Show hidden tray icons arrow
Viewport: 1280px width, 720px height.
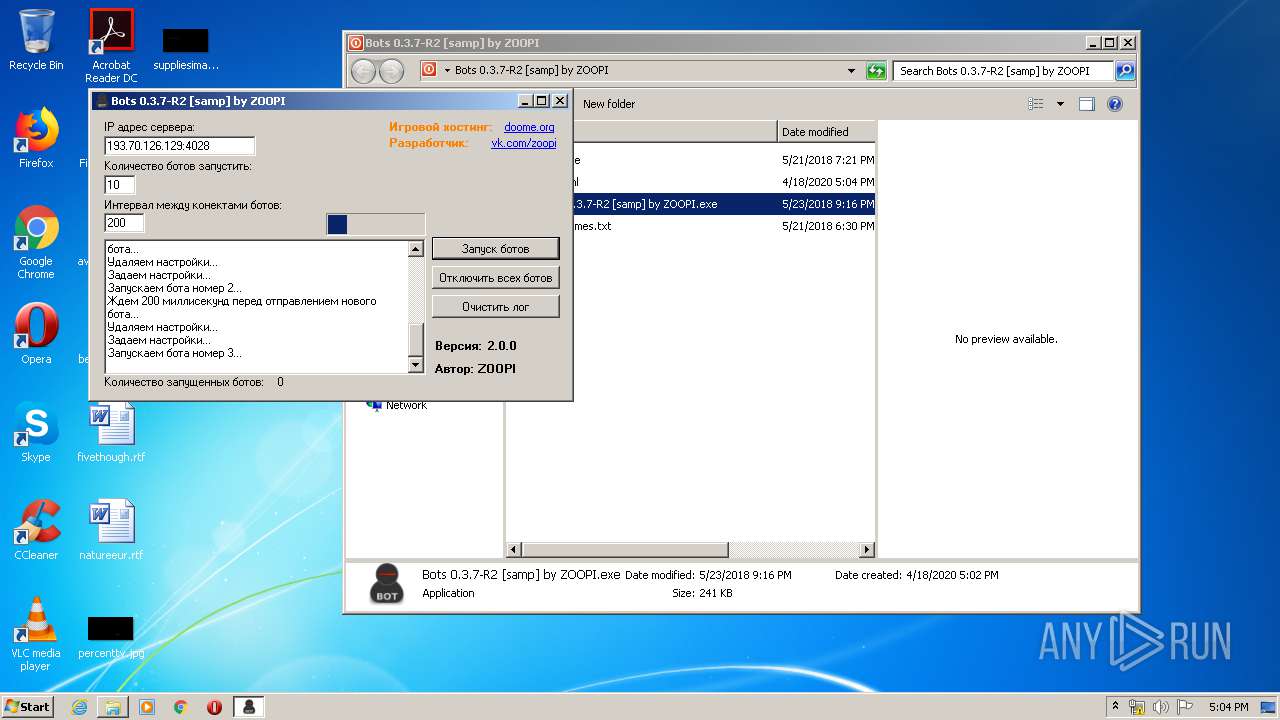coord(1116,706)
